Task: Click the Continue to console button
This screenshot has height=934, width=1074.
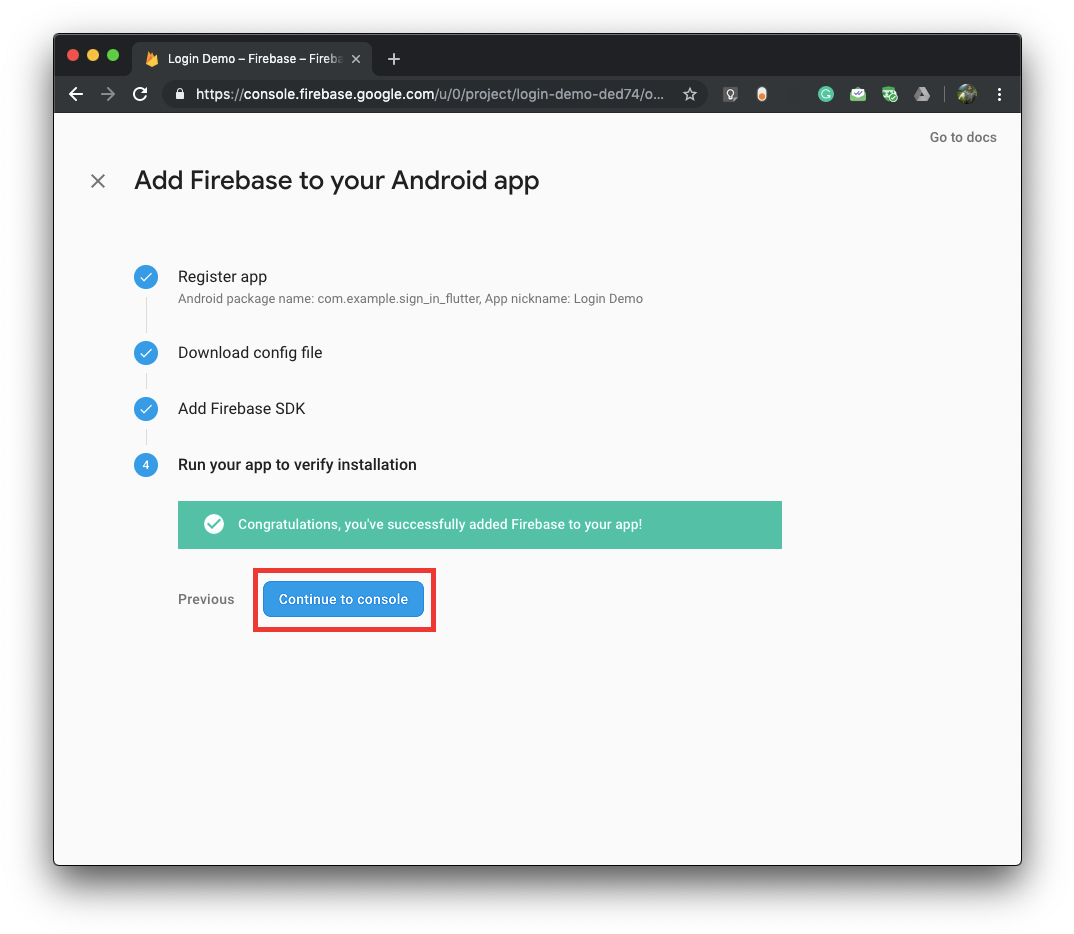Action: click(343, 599)
